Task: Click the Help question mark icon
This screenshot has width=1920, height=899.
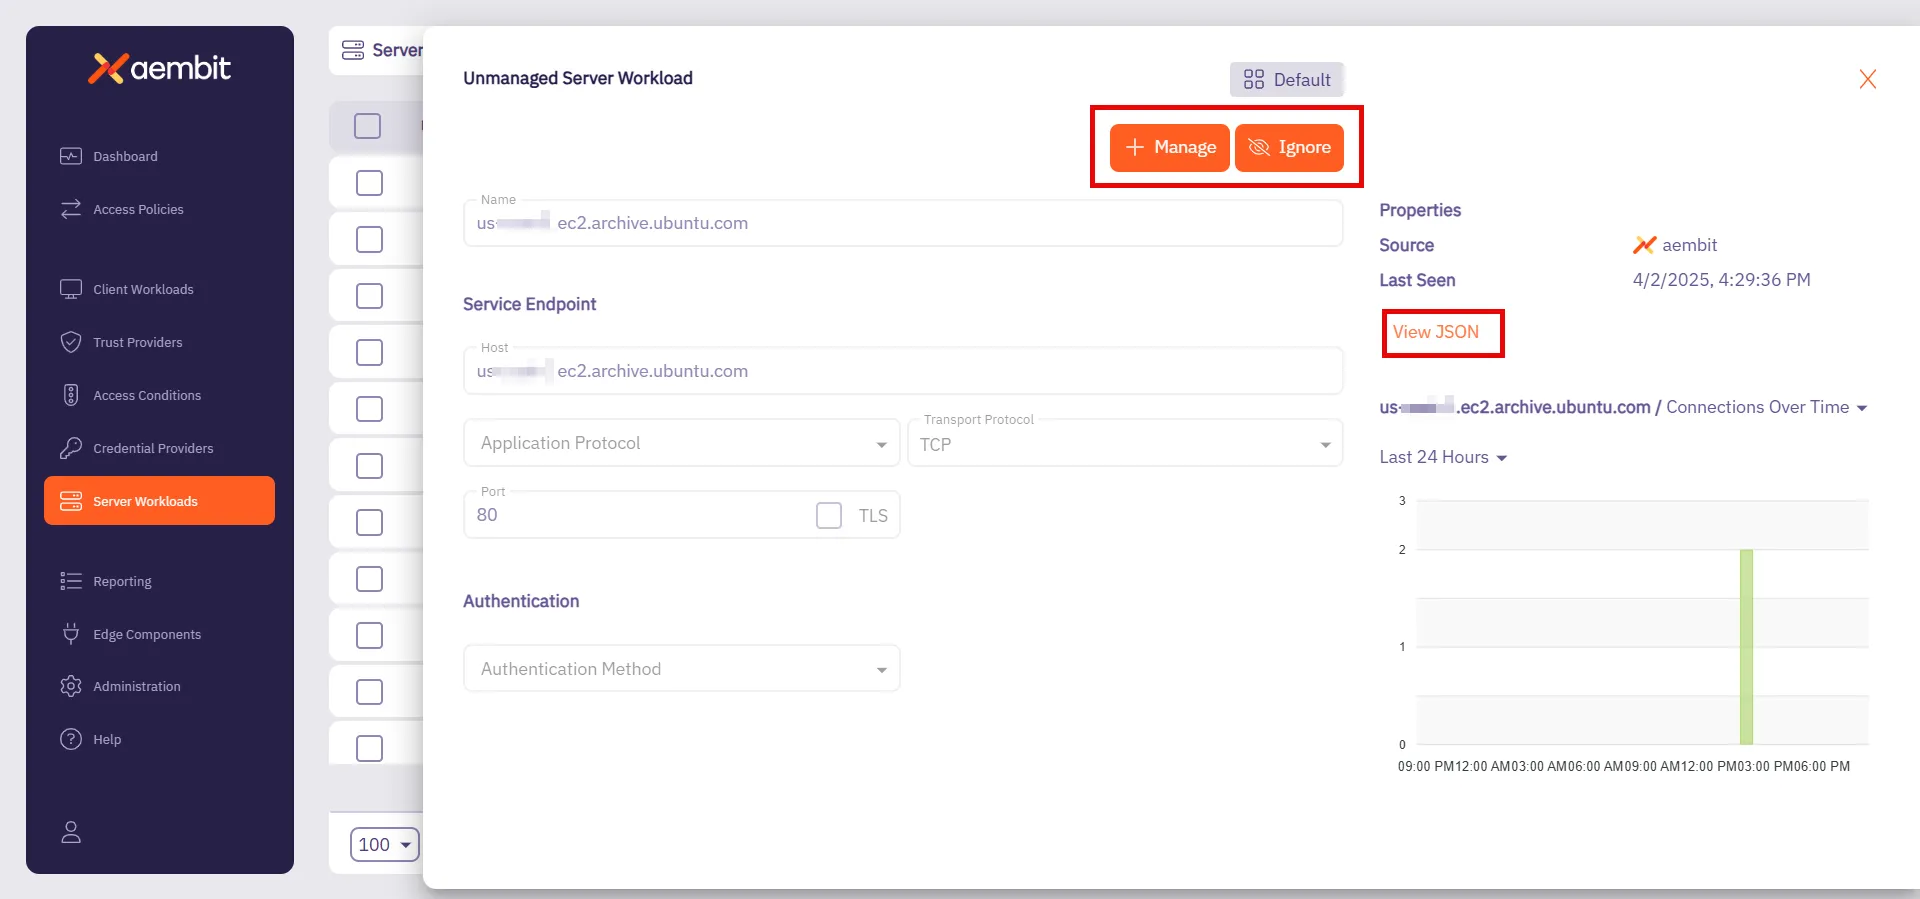Action: point(71,739)
